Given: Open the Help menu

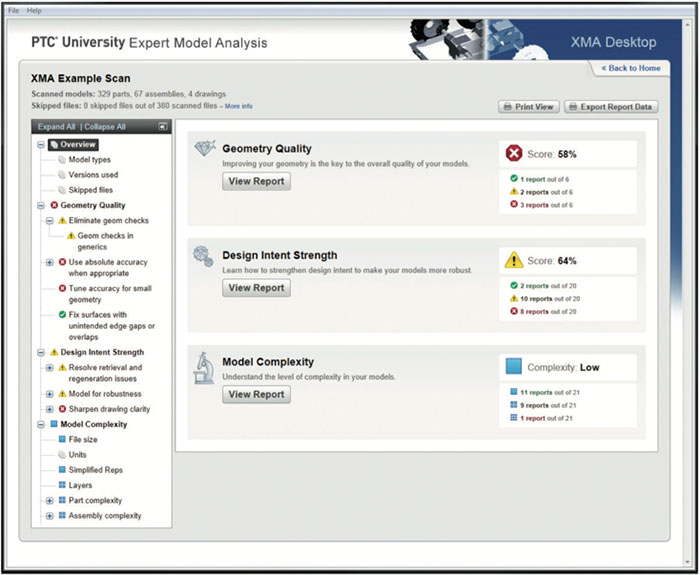Looking at the screenshot, I should [34, 10].
